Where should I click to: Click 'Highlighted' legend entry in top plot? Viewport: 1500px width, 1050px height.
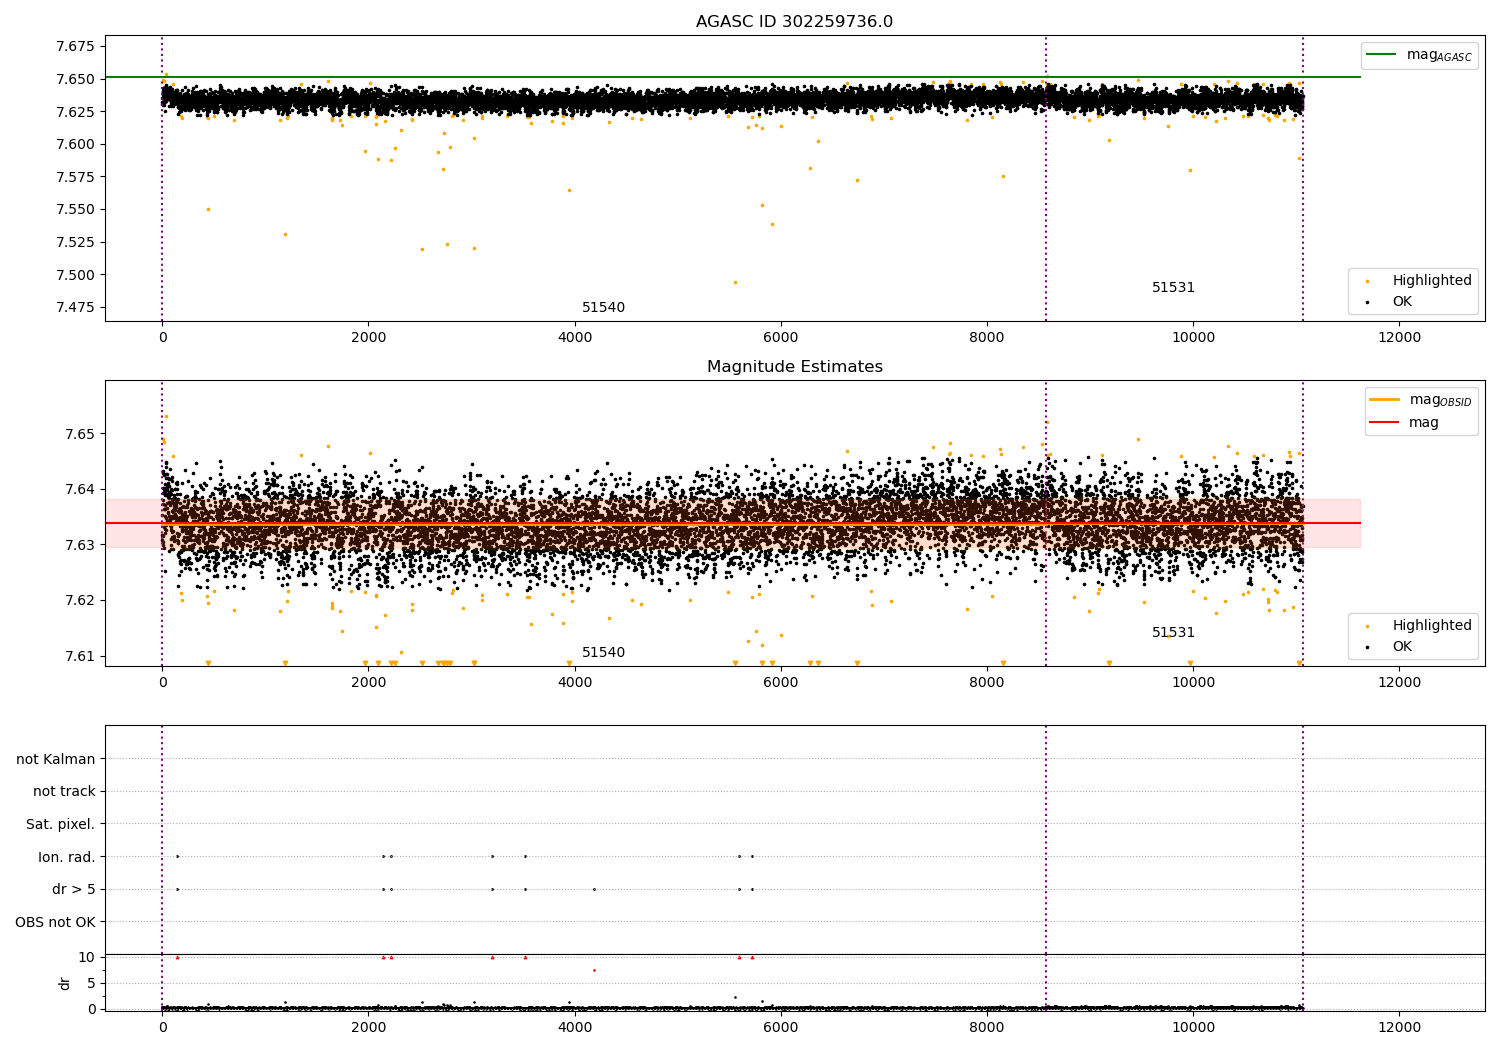pyautogui.click(x=1419, y=281)
